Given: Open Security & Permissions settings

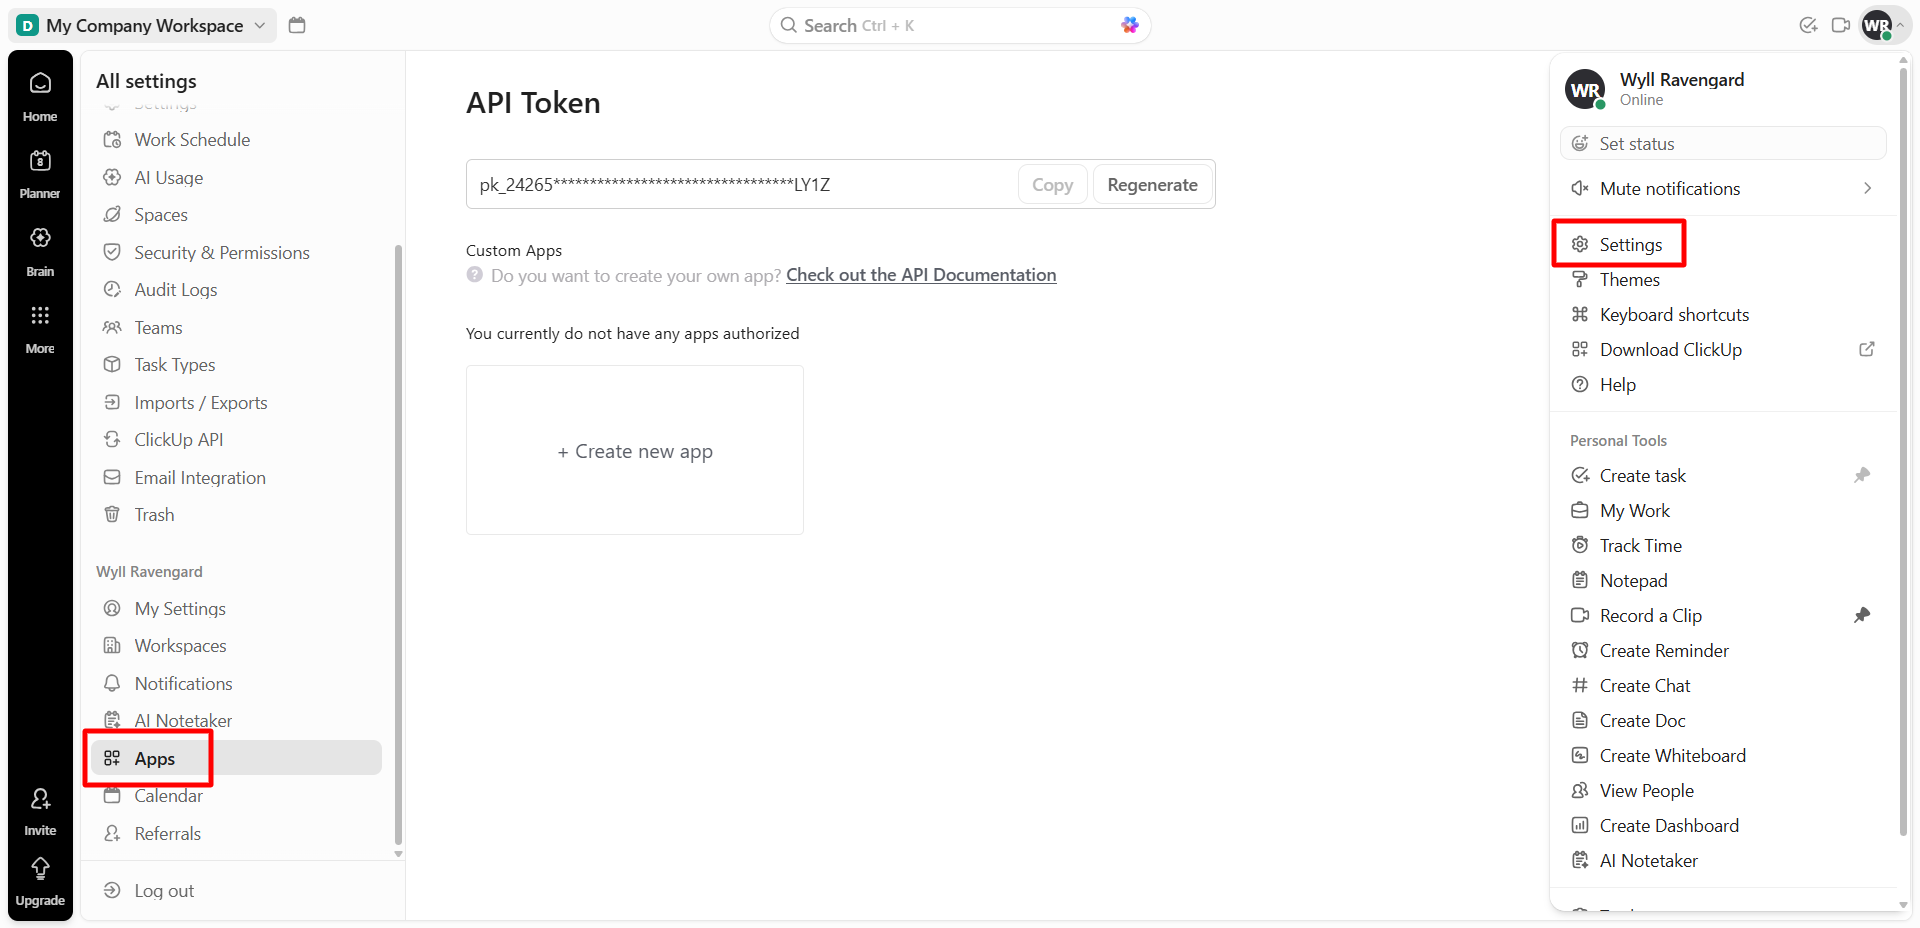Looking at the screenshot, I should tap(221, 253).
